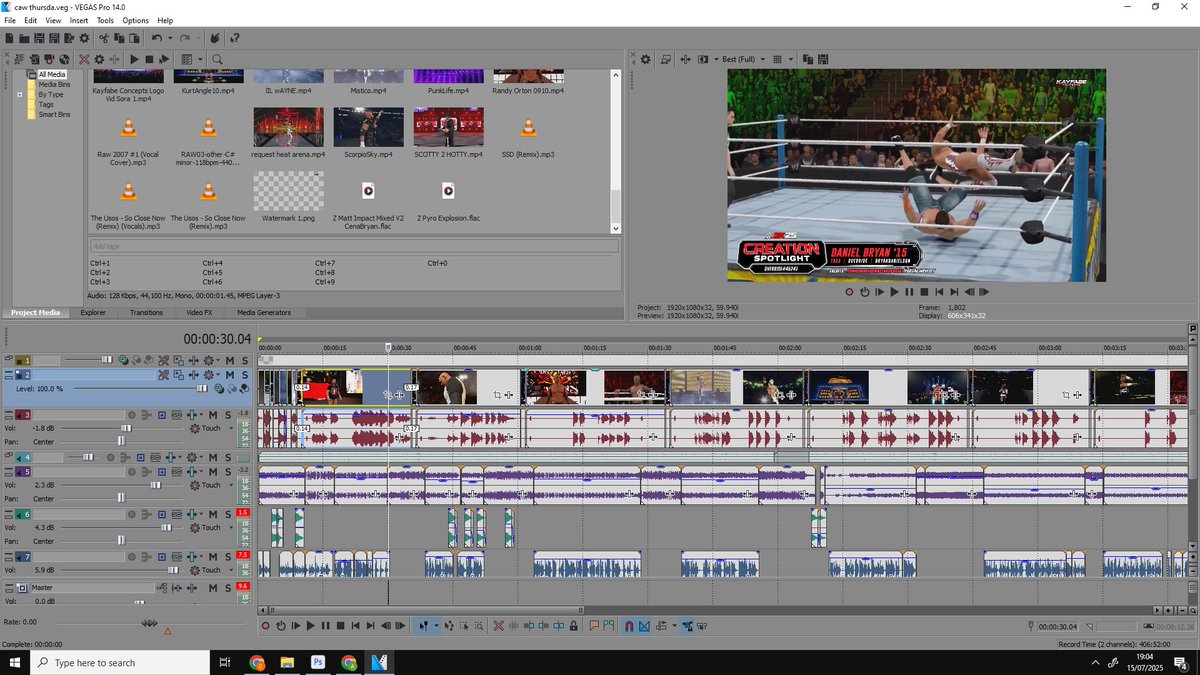Viewport: 1200px width, 675px height.
Task: Open the Tools menu
Action: [105, 20]
